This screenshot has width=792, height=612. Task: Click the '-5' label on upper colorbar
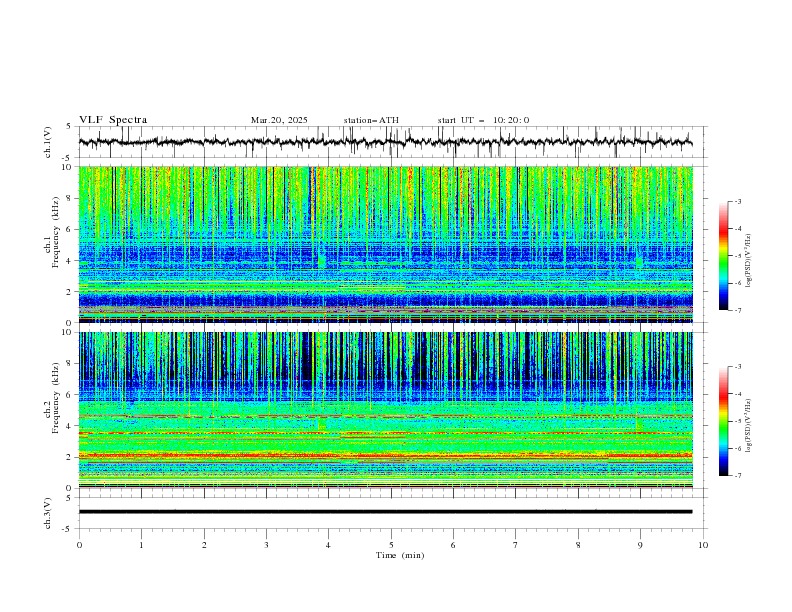(x=737, y=256)
